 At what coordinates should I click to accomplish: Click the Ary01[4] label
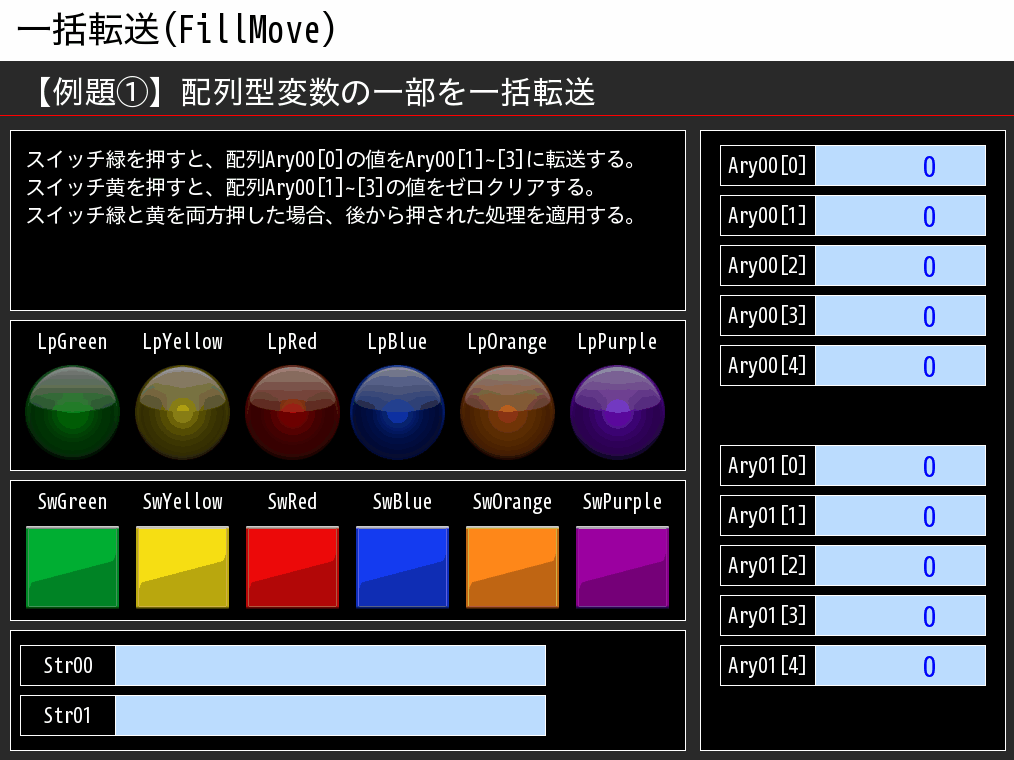tap(768, 666)
